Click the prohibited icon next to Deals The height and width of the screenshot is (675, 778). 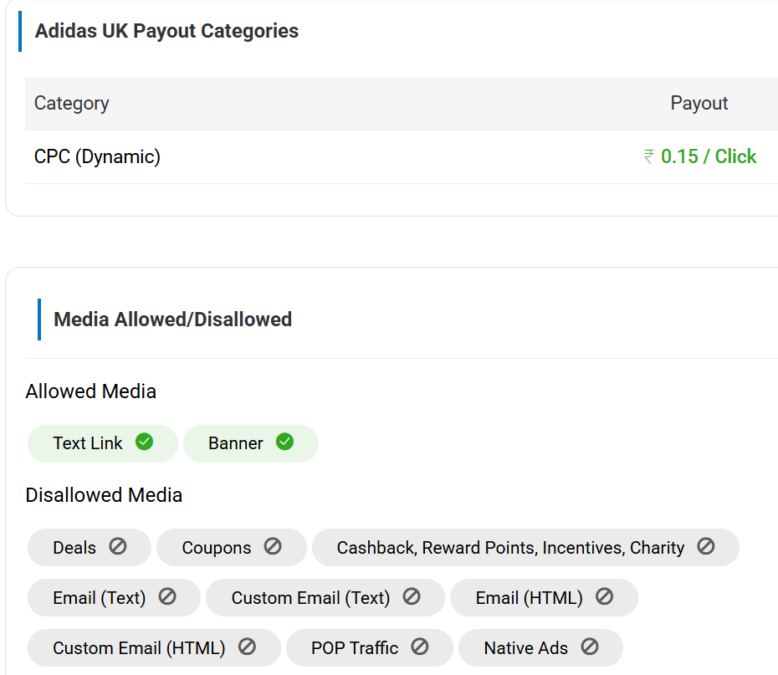point(118,547)
